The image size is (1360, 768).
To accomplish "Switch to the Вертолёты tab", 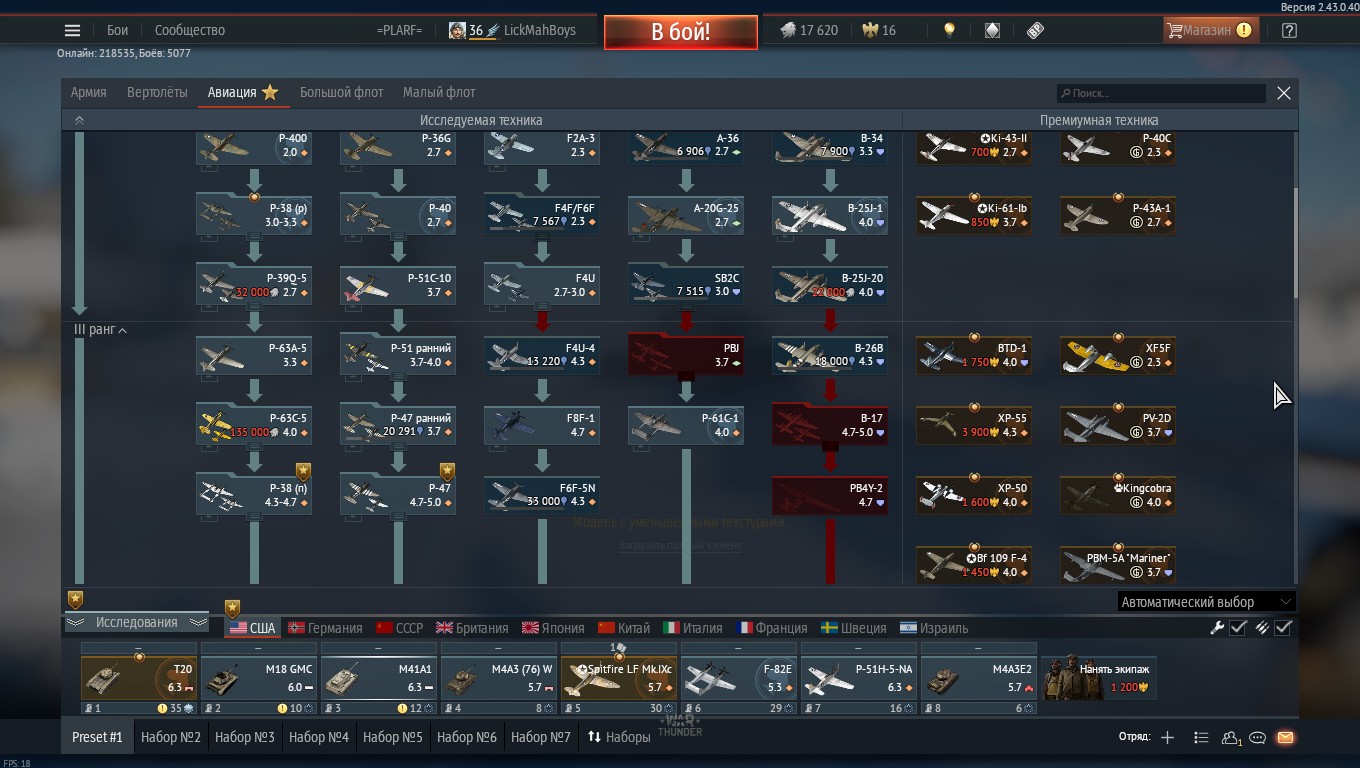I will [157, 92].
